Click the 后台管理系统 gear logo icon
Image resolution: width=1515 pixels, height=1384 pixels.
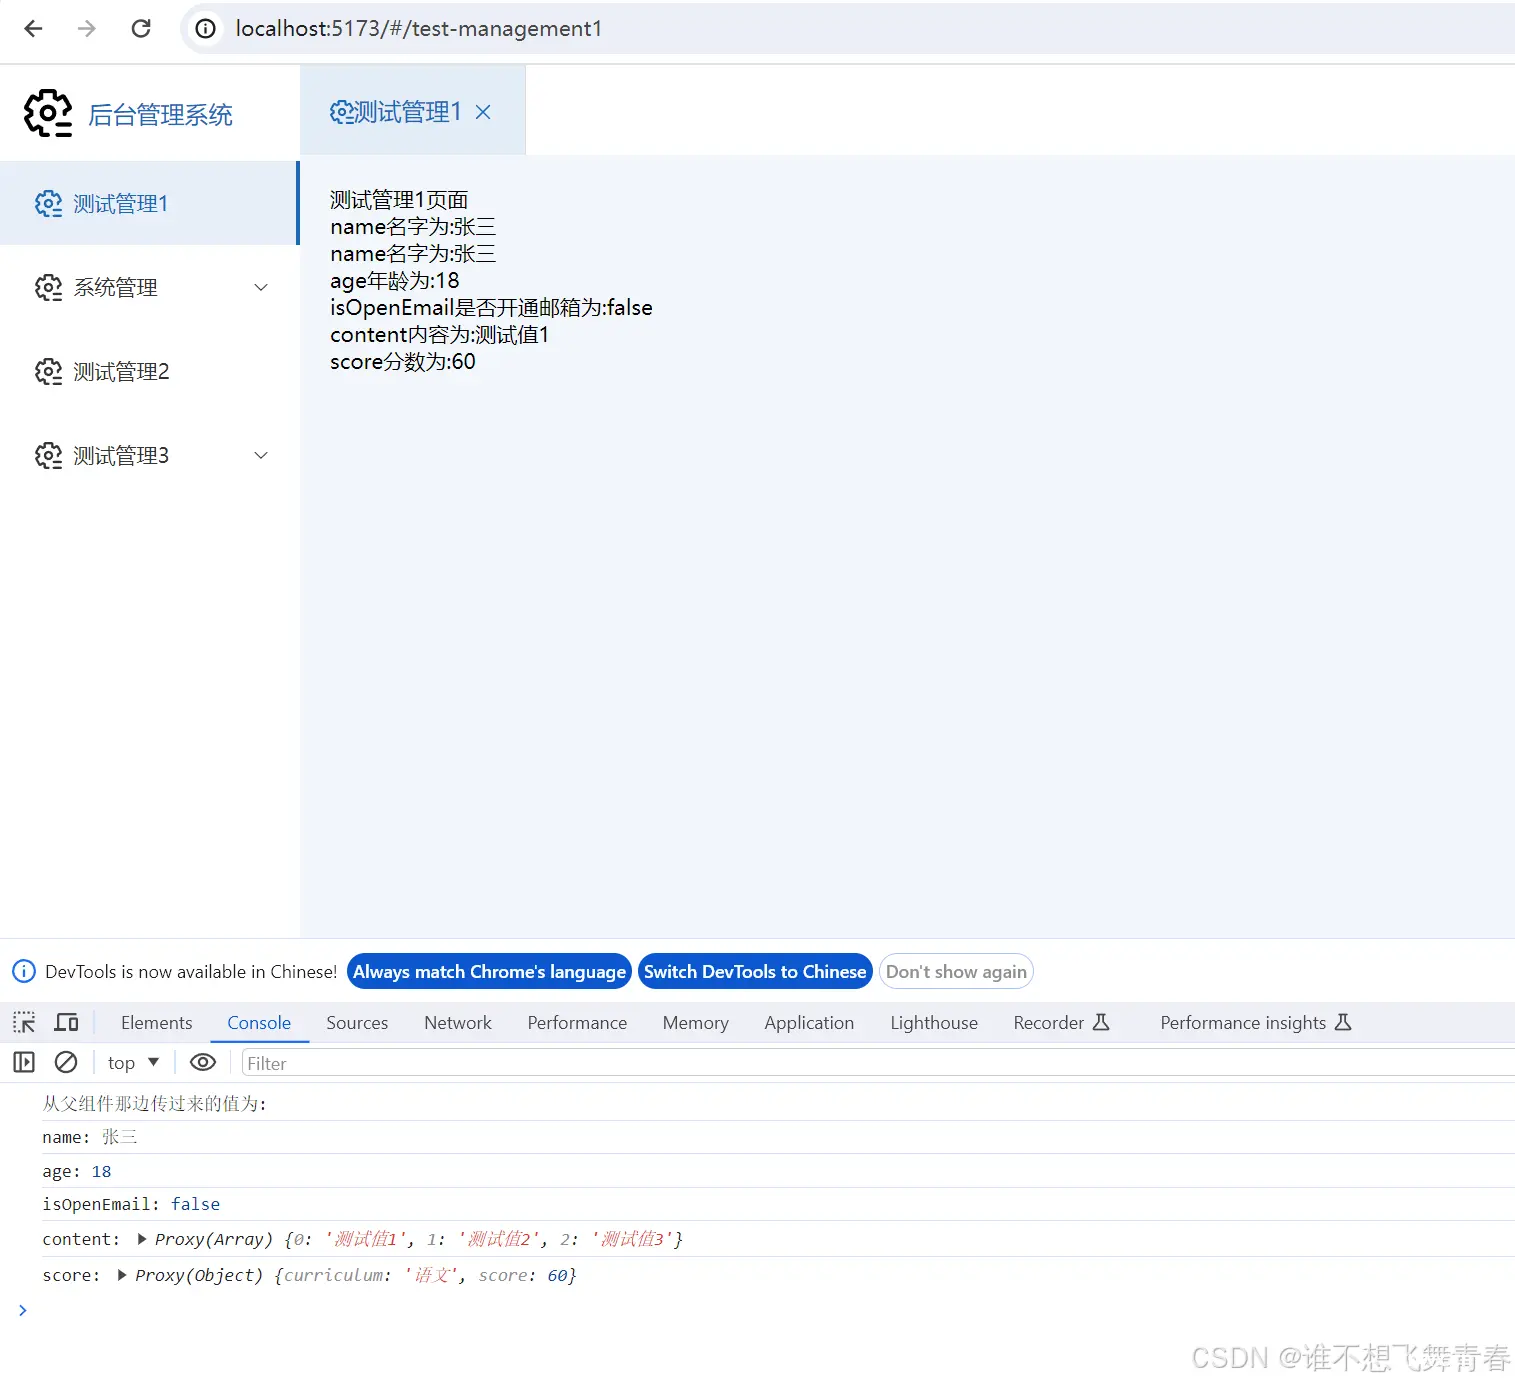48,114
